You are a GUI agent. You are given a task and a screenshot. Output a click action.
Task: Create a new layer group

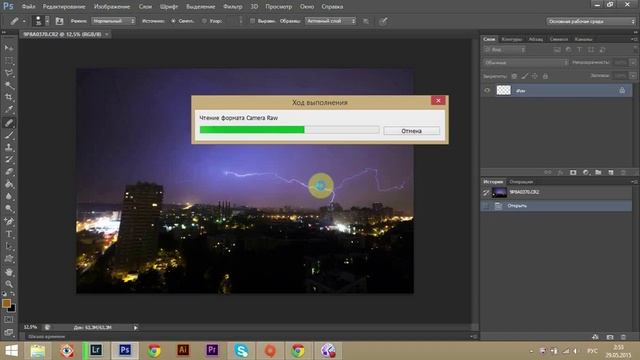pos(598,173)
